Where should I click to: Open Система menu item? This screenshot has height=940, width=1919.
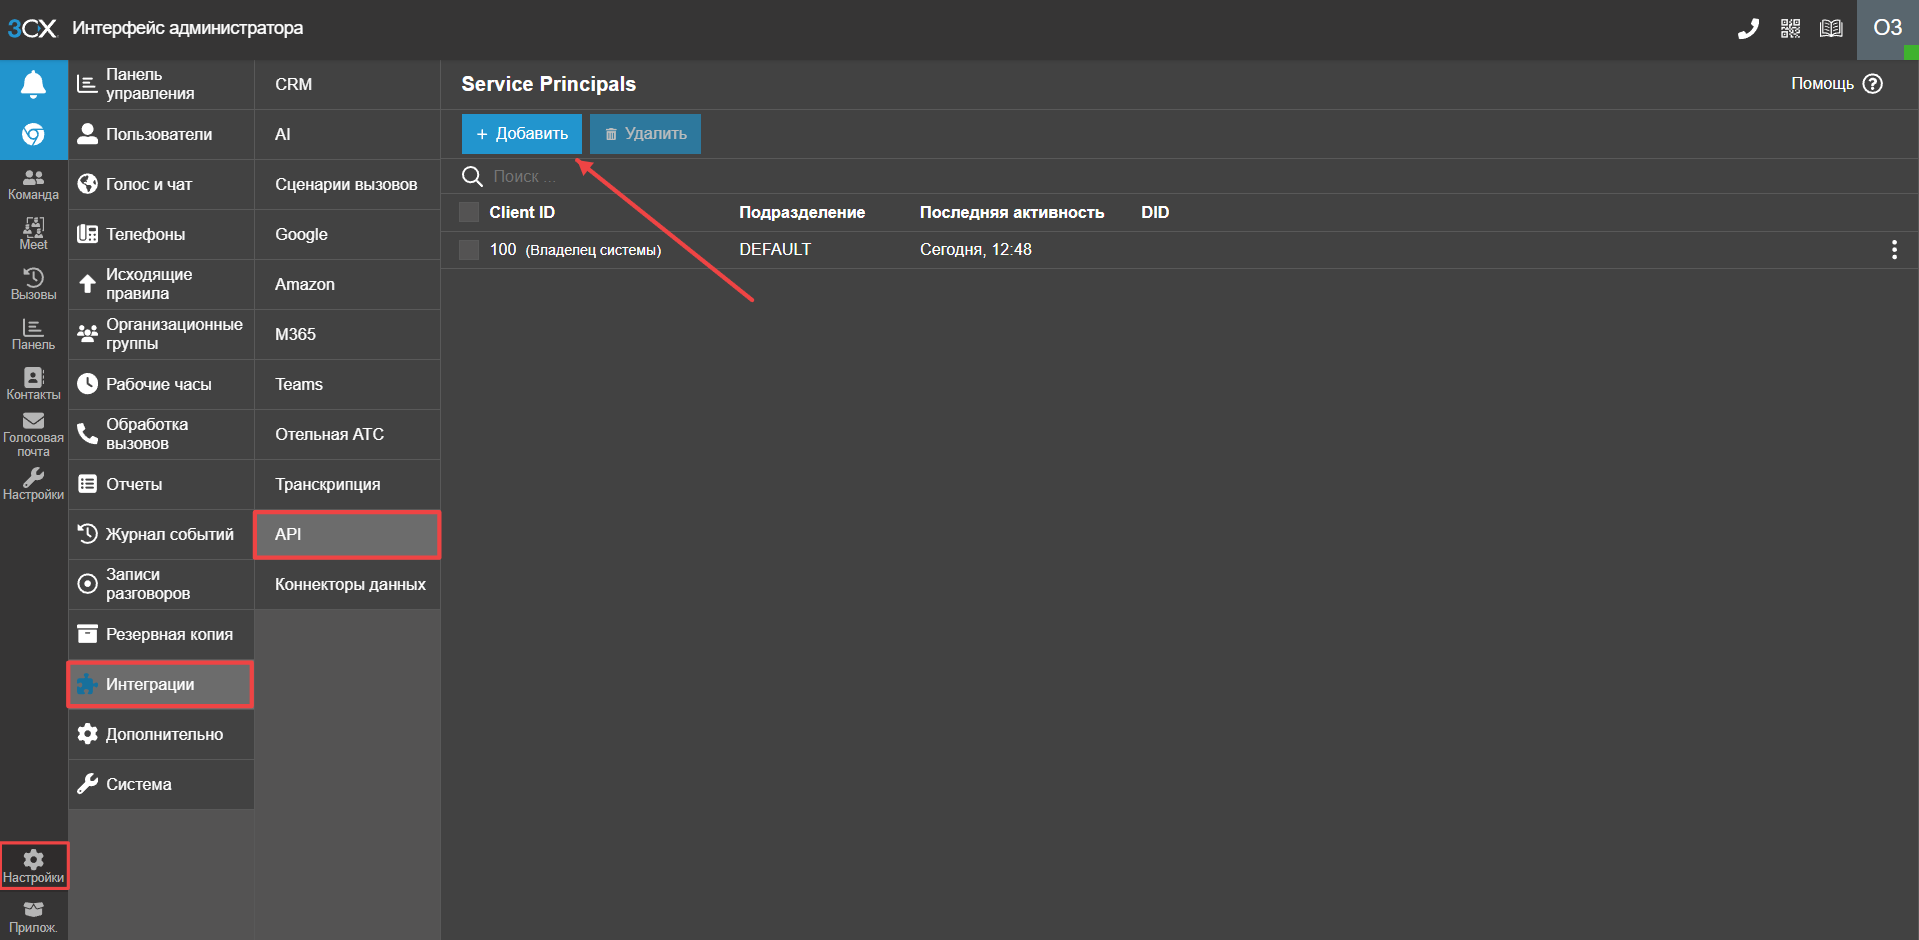tap(161, 784)
